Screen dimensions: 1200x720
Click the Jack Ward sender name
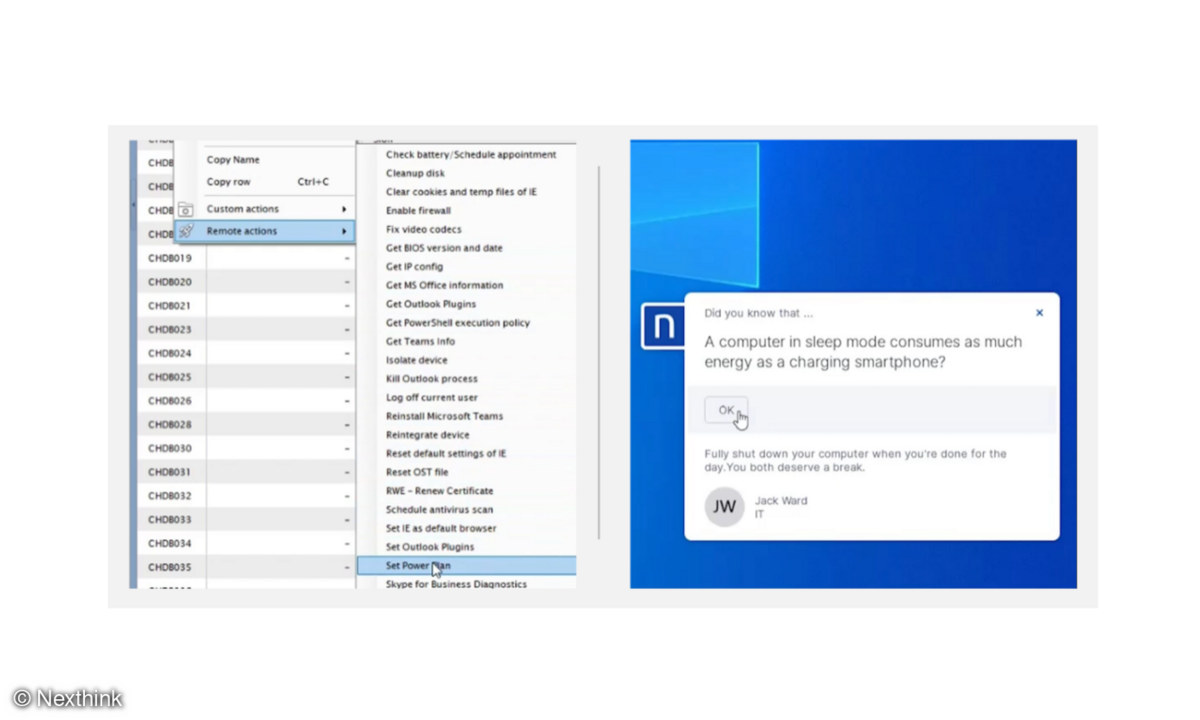pos(781,501)
